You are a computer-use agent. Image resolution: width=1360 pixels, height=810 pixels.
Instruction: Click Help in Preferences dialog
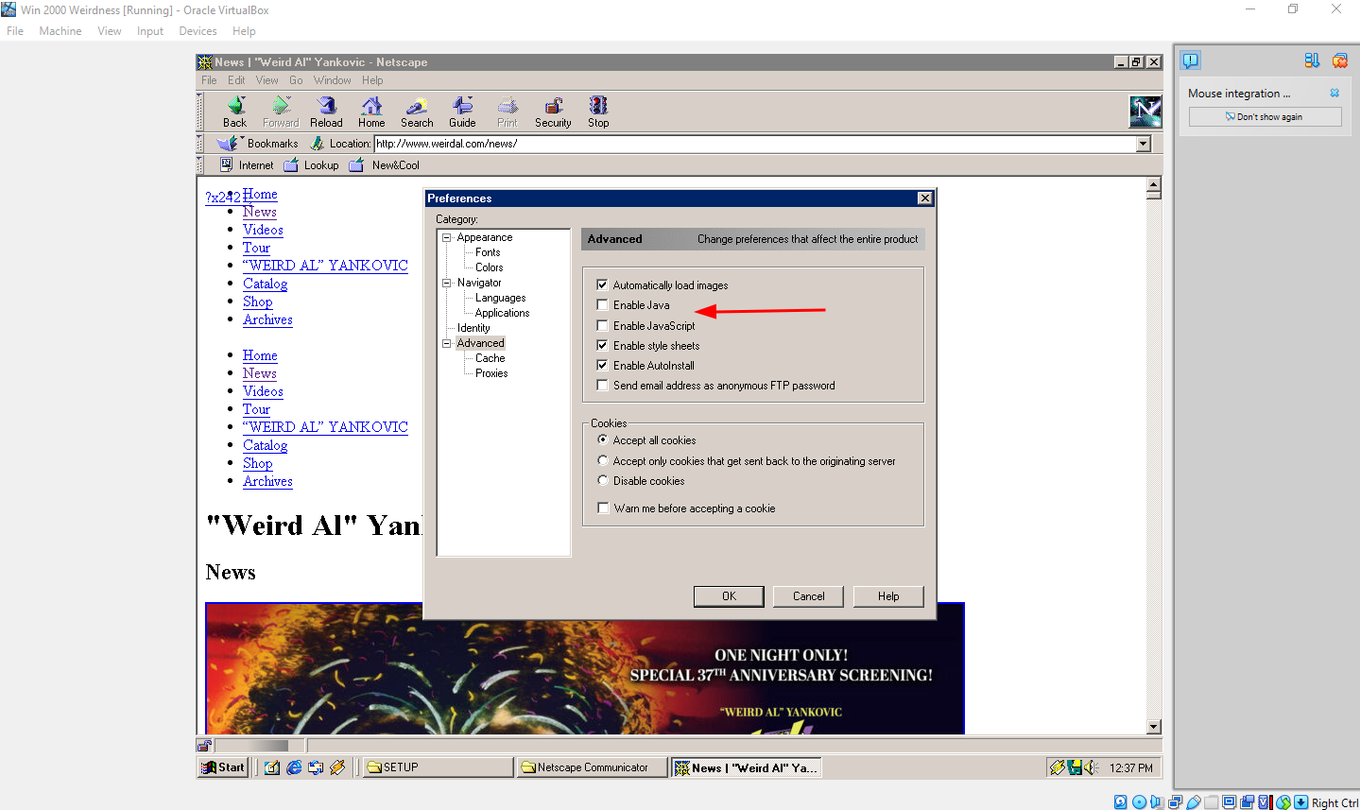tap(888, 596)
